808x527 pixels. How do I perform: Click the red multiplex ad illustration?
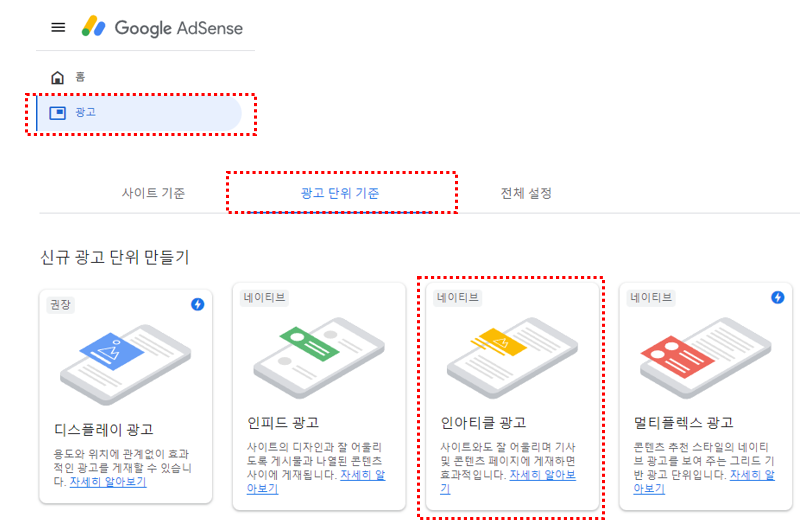tap(705, 357)
